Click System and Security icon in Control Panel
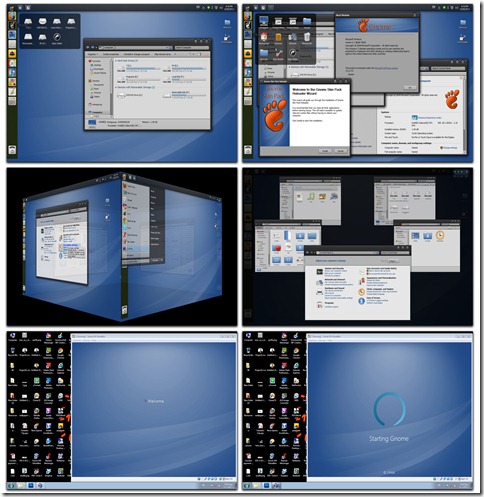 point(319,272)
